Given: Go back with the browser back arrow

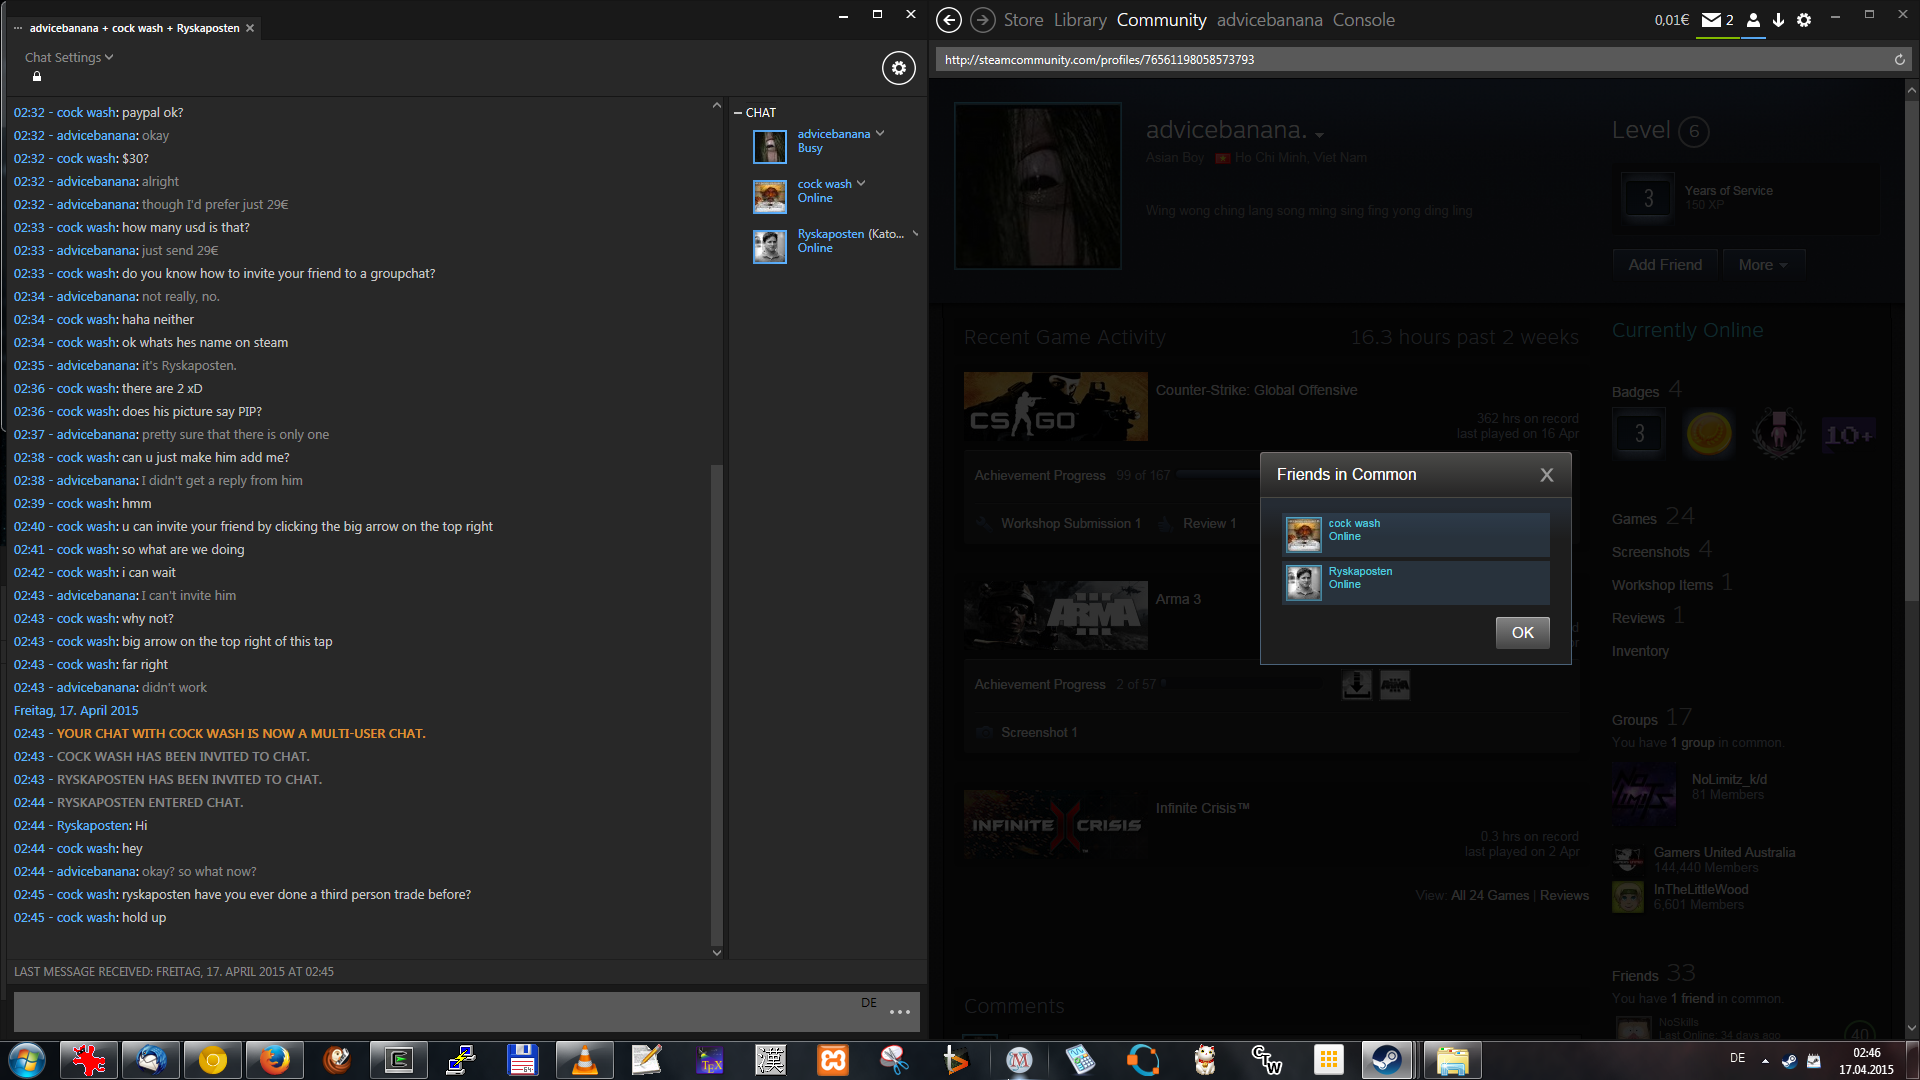Looking at the screenshot, I should 949,20.
